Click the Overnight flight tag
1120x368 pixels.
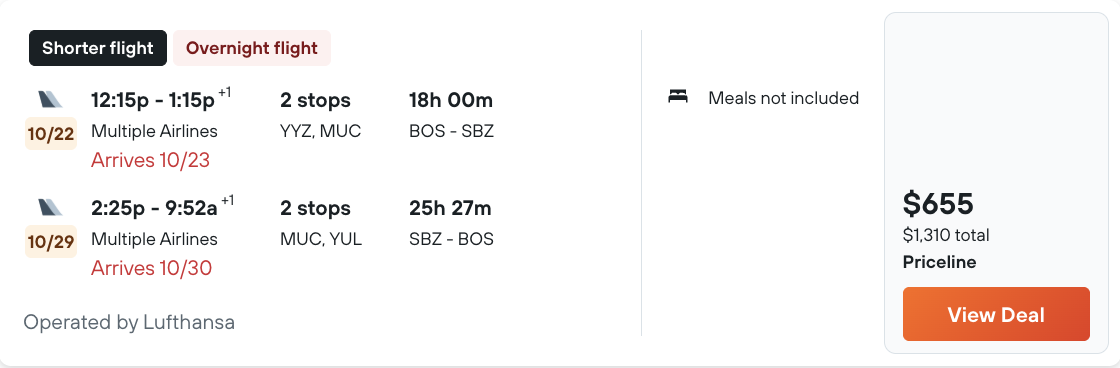coord(251,48)
